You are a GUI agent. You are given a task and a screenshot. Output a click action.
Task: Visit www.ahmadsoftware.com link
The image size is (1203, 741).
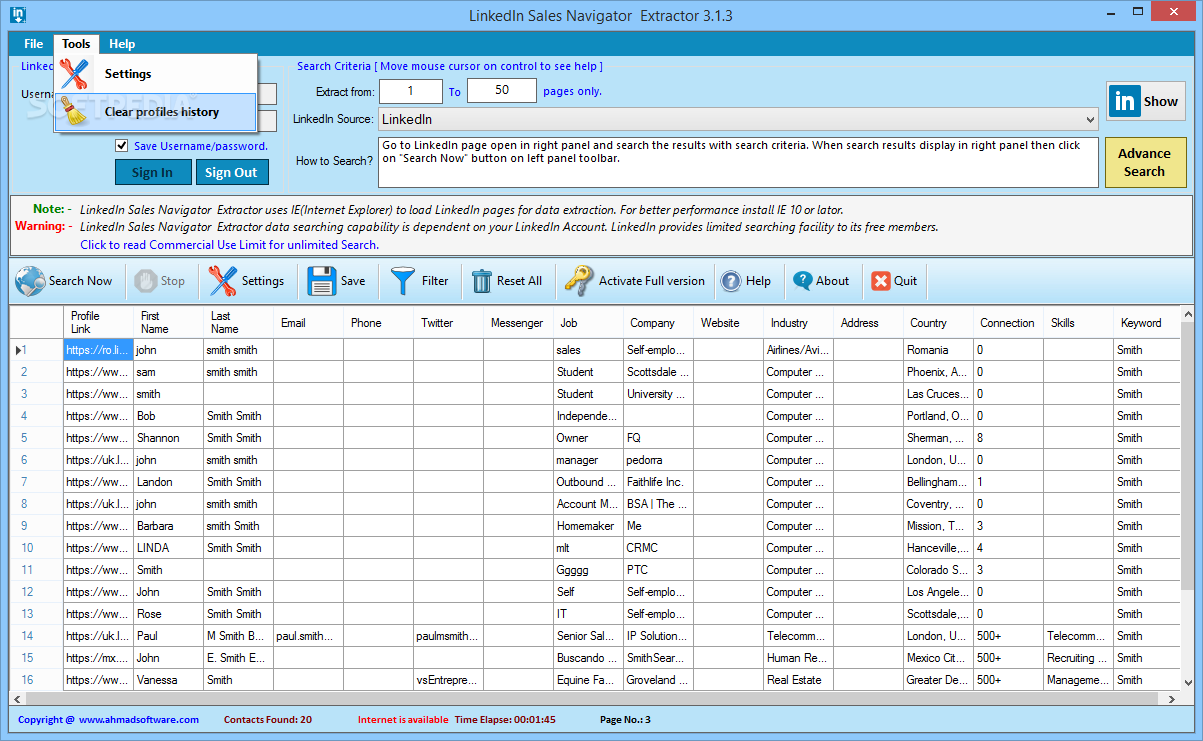point(139,719)
